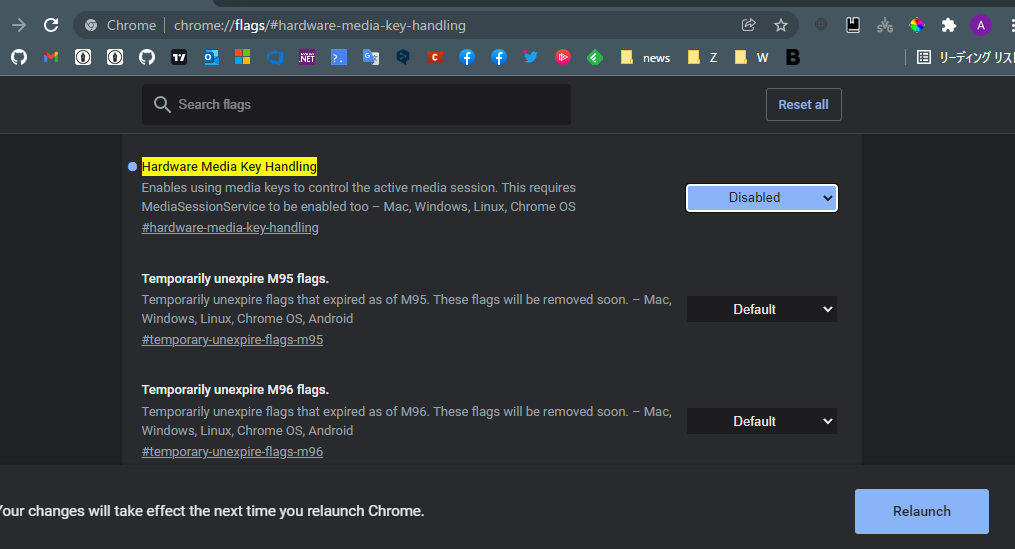Open the Azure DevOps bookmark

pyautogui.click(x=275, y=58)
